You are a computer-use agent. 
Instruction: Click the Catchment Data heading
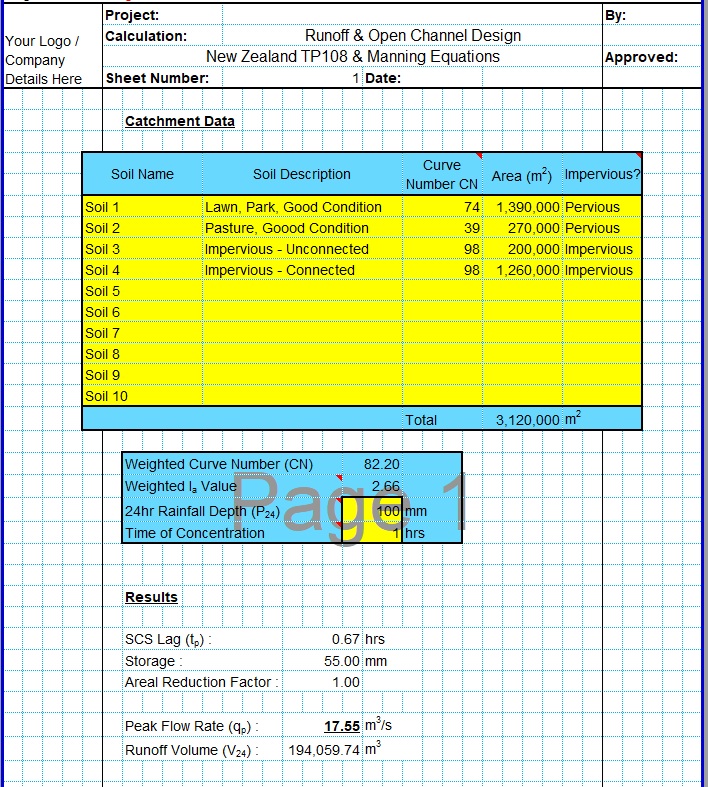click(180, 121)
